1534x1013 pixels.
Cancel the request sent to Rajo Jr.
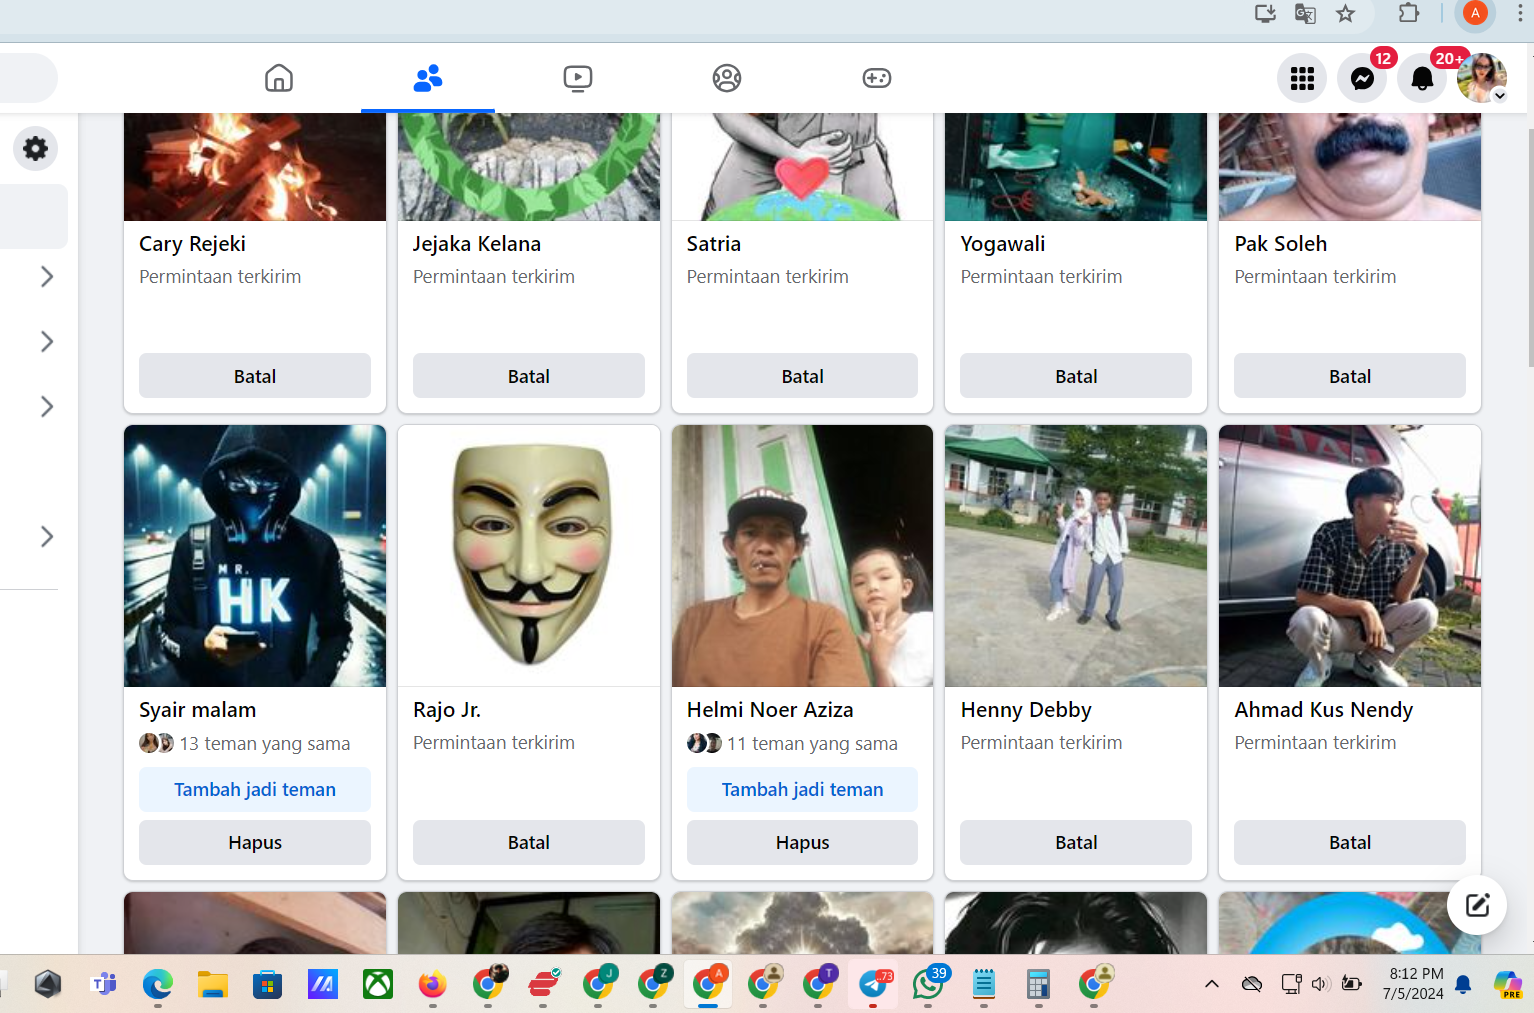529,842
